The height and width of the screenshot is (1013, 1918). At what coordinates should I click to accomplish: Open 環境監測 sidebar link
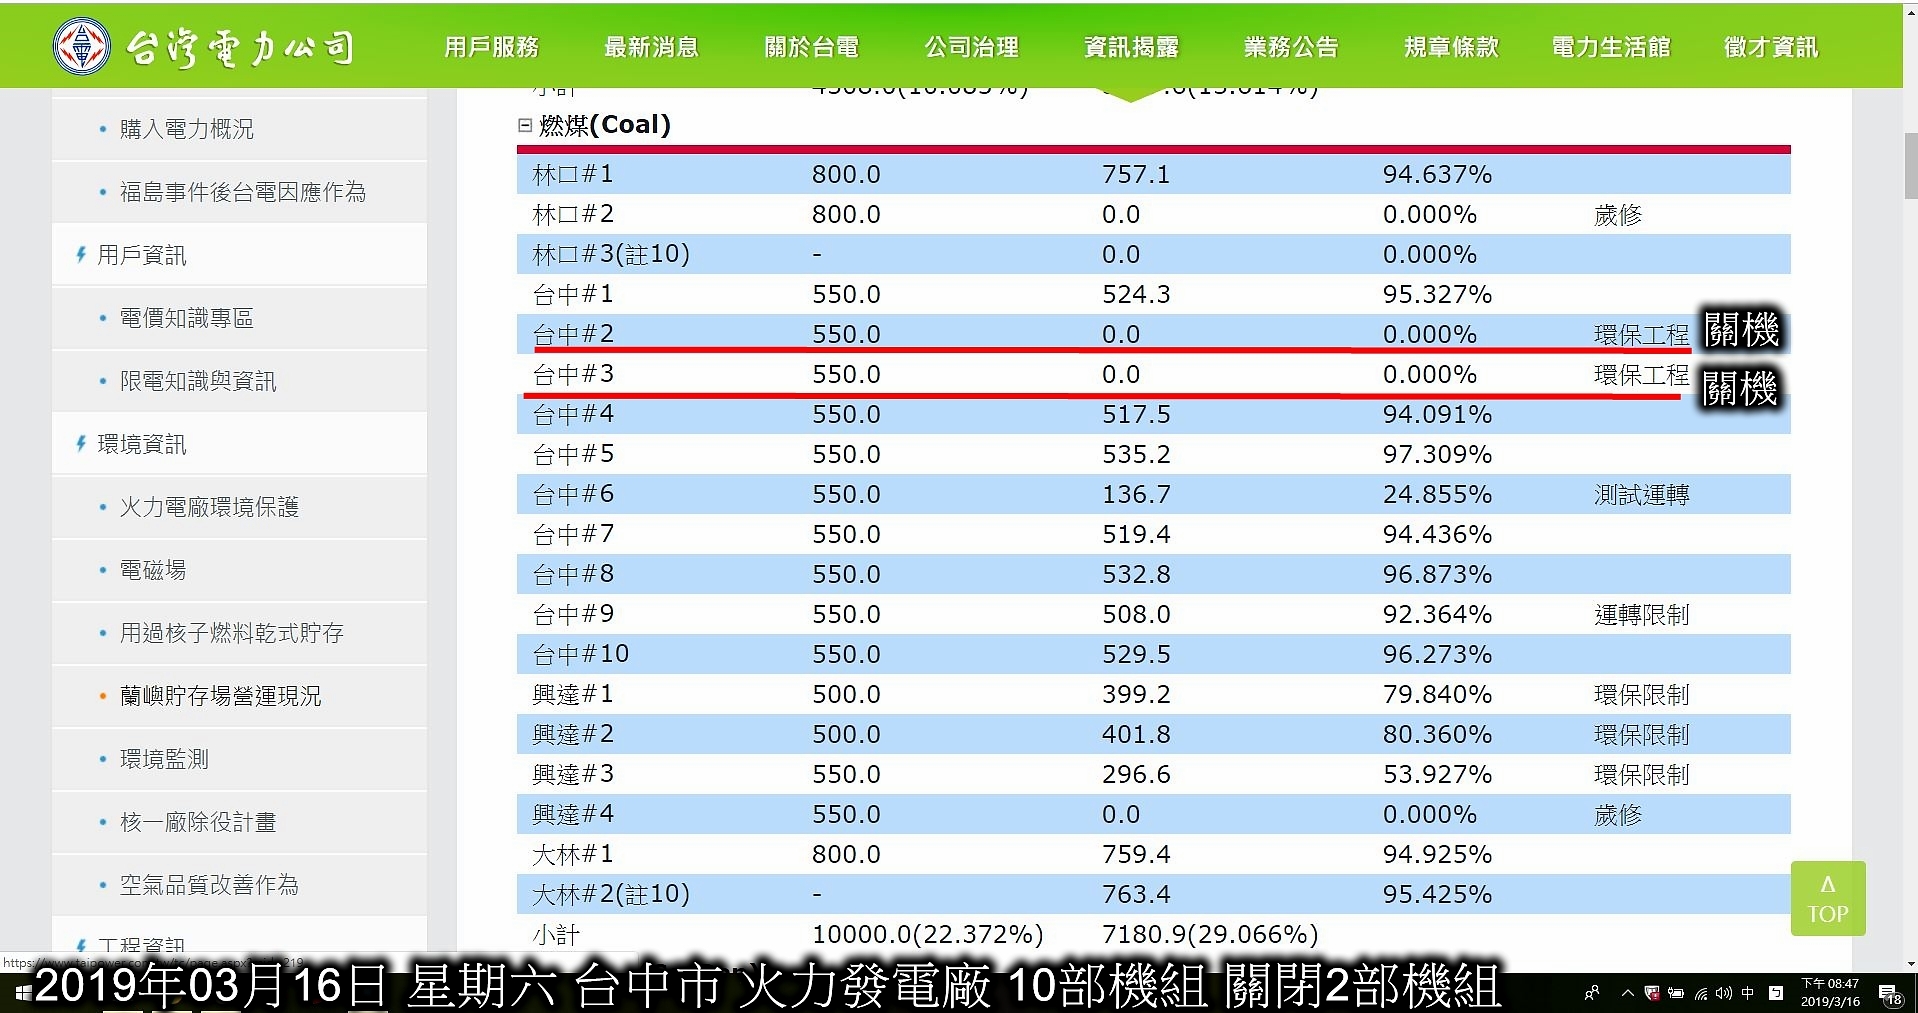pos(164,759)
